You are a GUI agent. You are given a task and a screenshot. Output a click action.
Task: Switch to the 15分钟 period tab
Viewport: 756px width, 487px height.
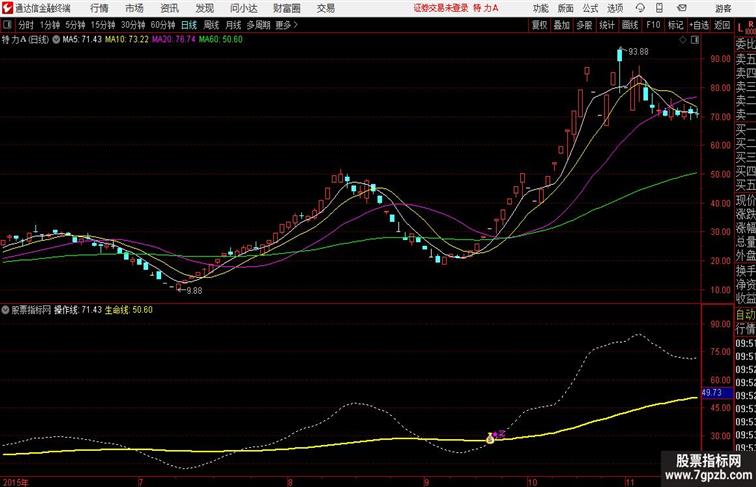pos(103,25)
